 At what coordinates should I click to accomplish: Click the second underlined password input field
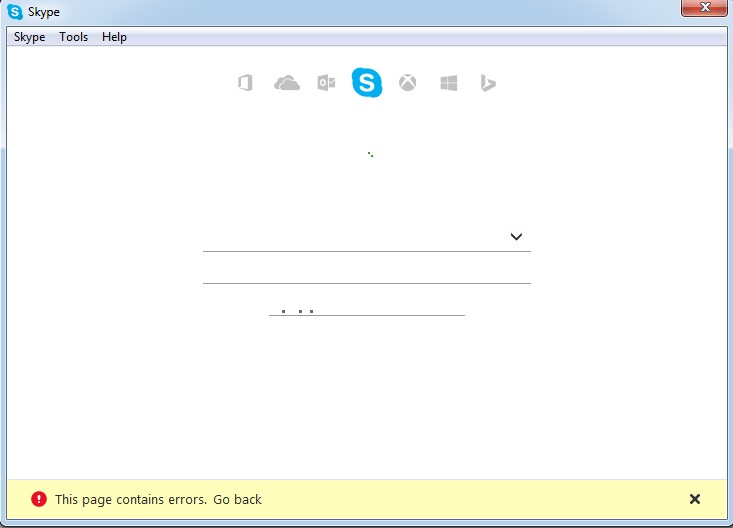tap(366, 270)
